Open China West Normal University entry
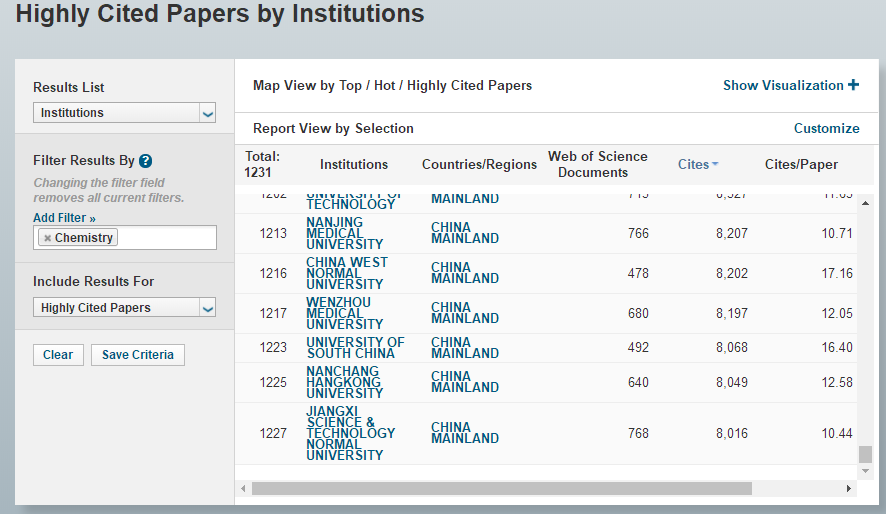 pyautogui.click(x=346, y=273)
